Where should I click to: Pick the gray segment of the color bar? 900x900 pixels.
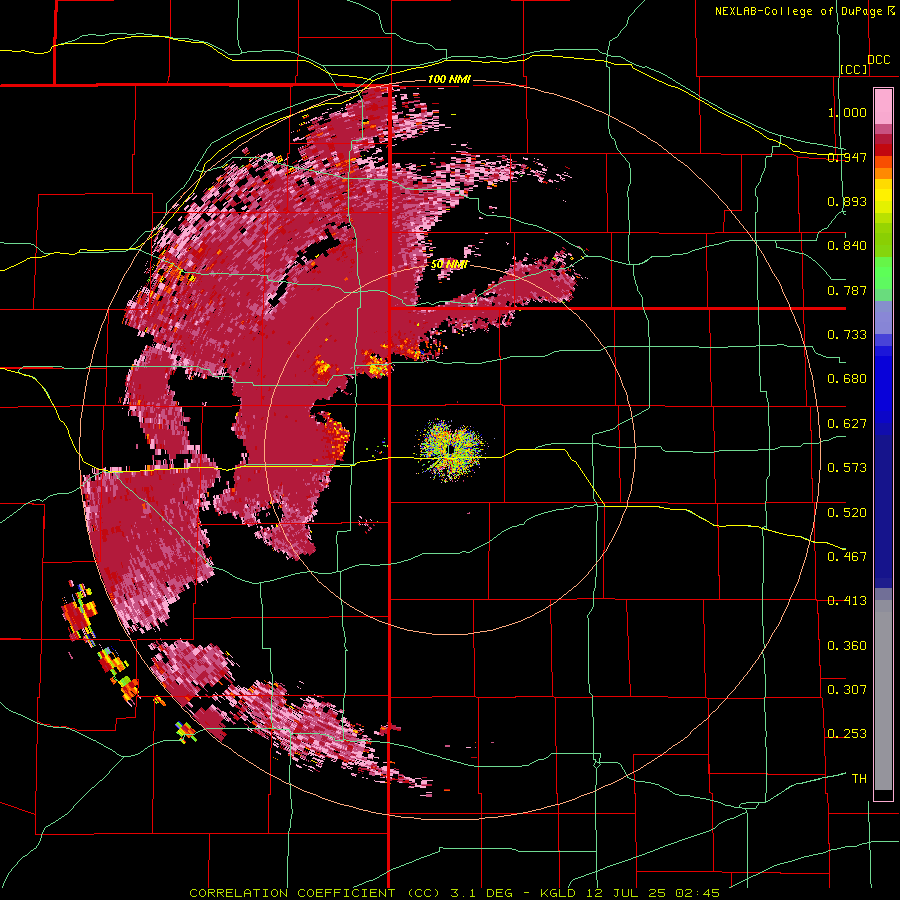click(883, 695)
